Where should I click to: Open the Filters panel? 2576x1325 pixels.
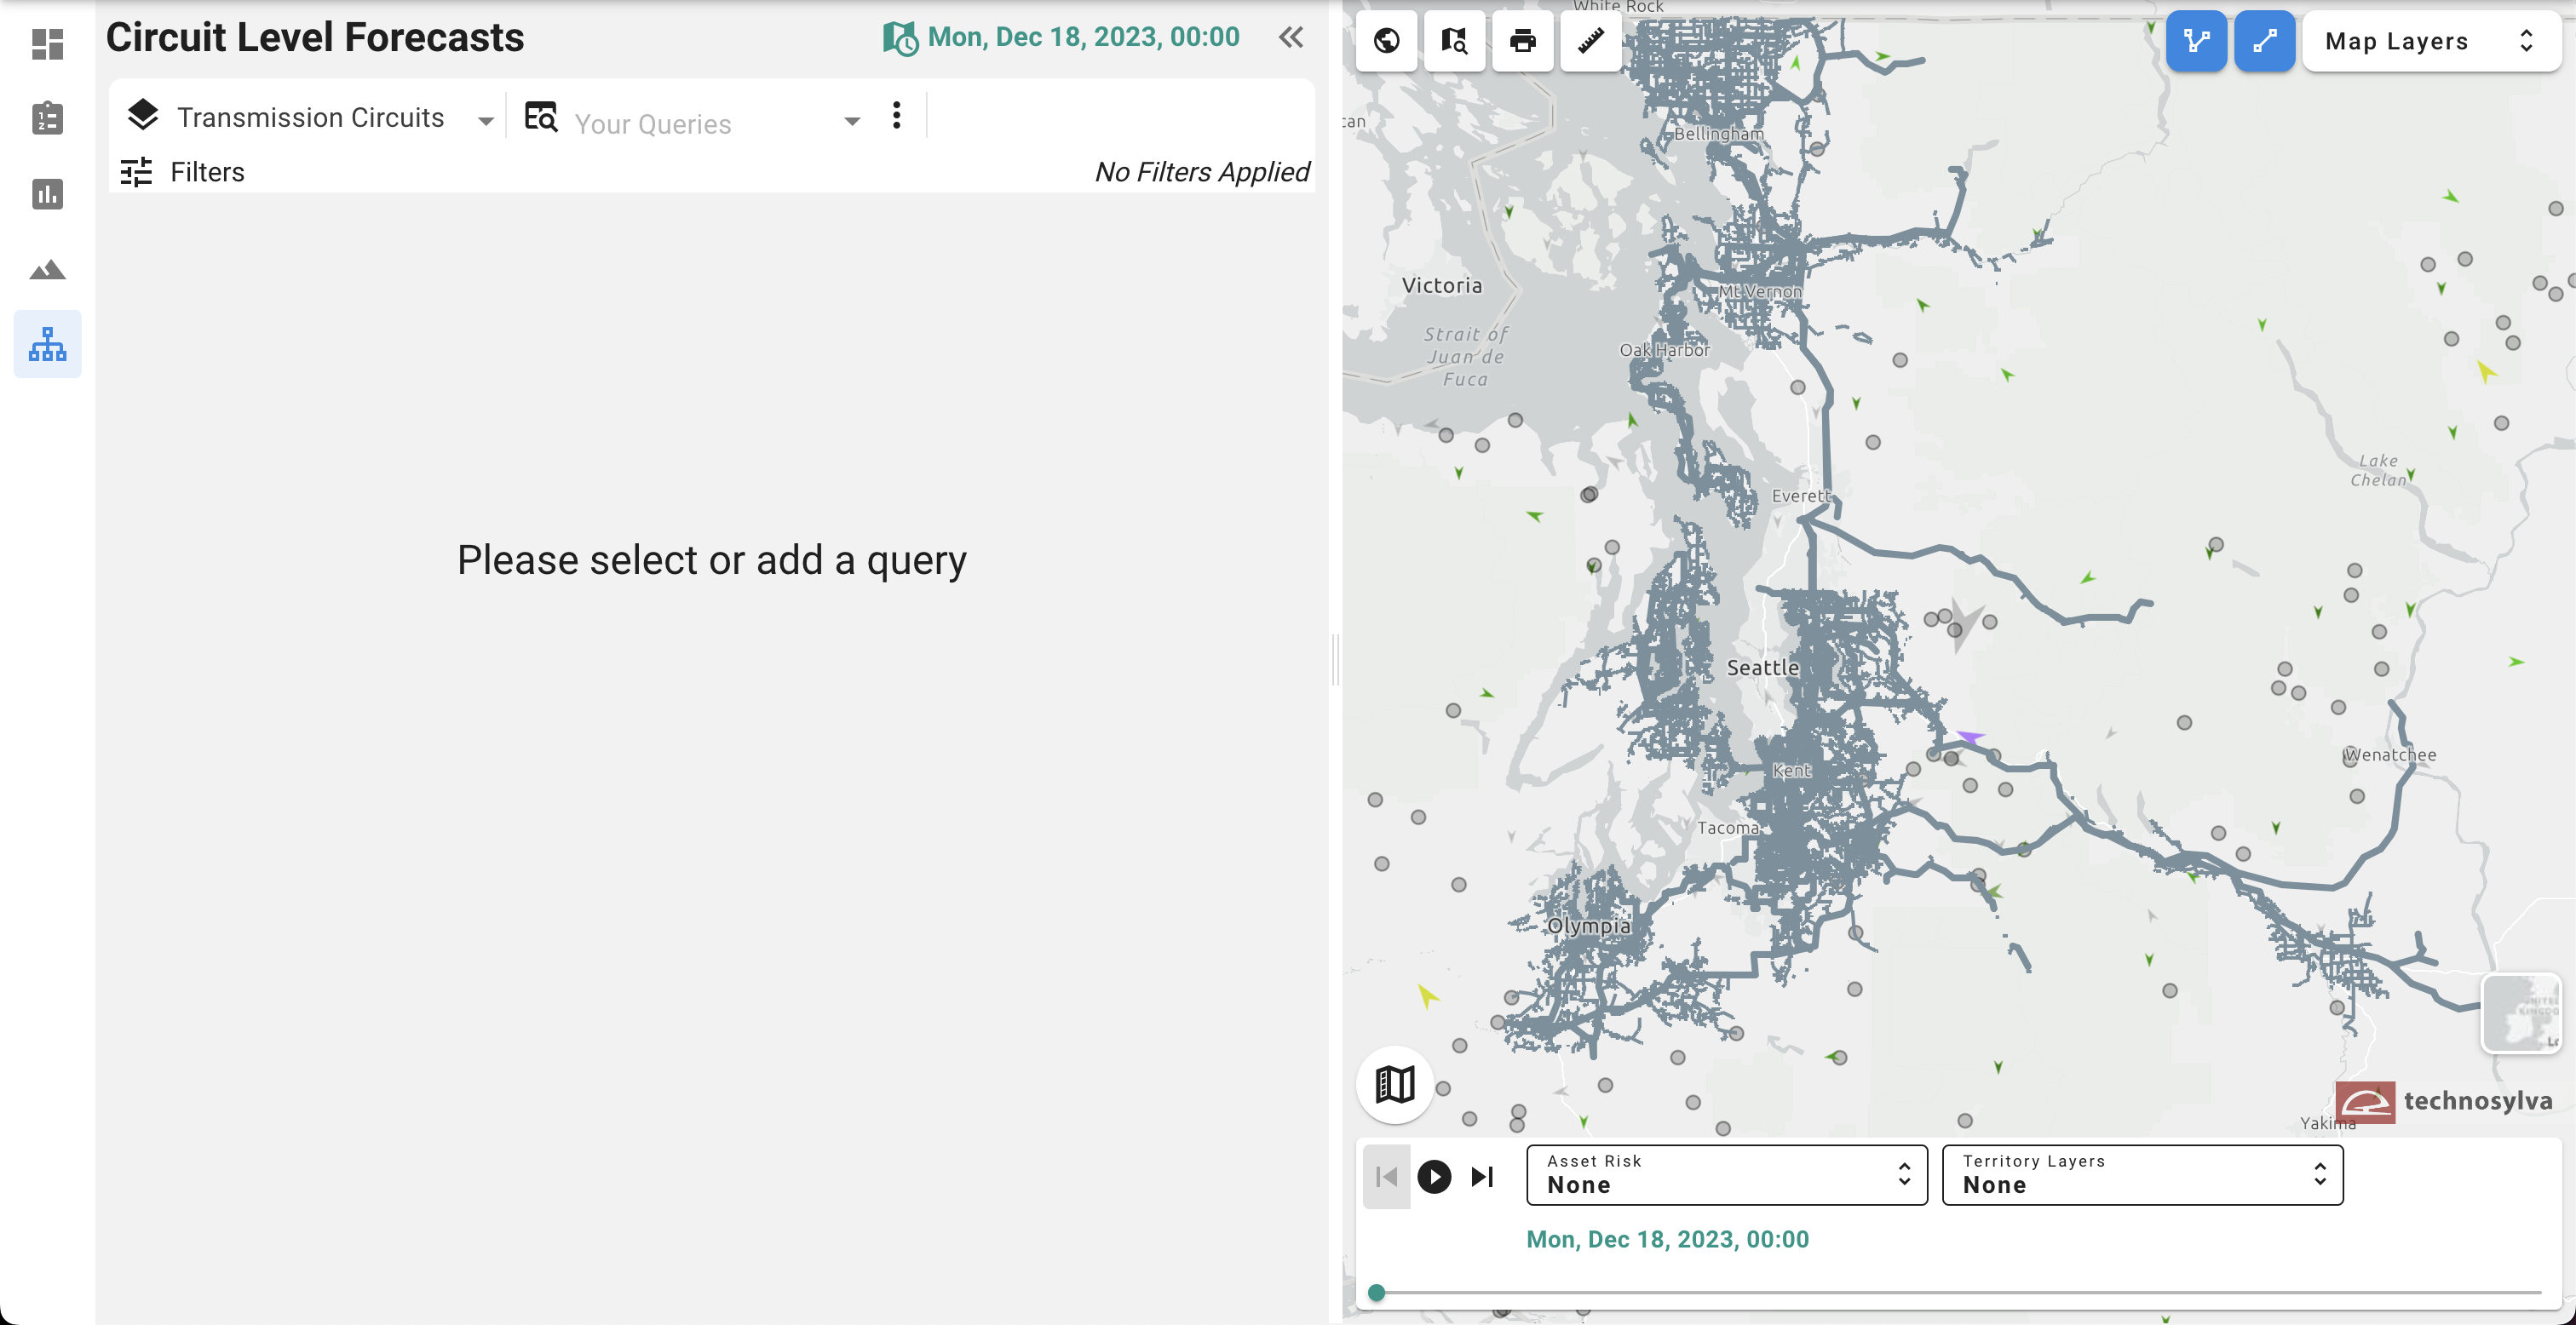(x=183, y=172)
